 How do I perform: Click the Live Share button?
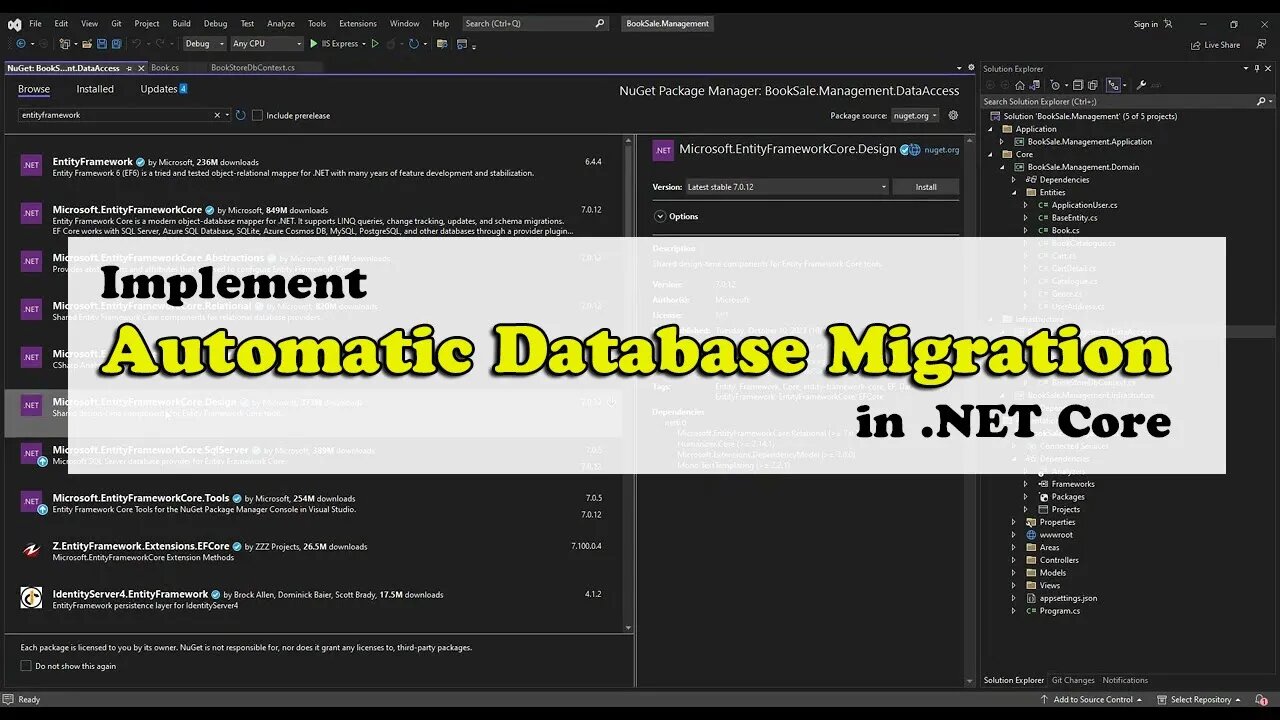(x=1215, y=44)
